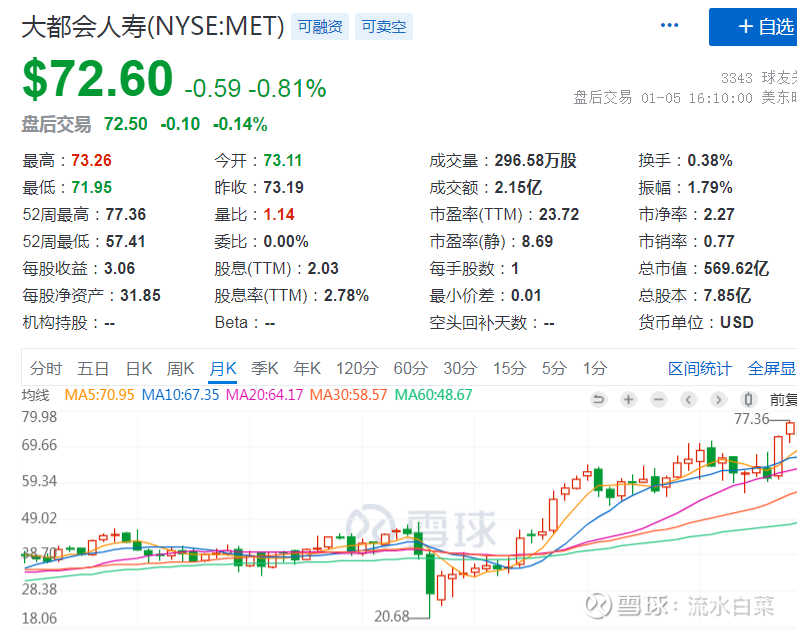
Task: Click the 最高 value 73.26
Action: tap(91, 161)
